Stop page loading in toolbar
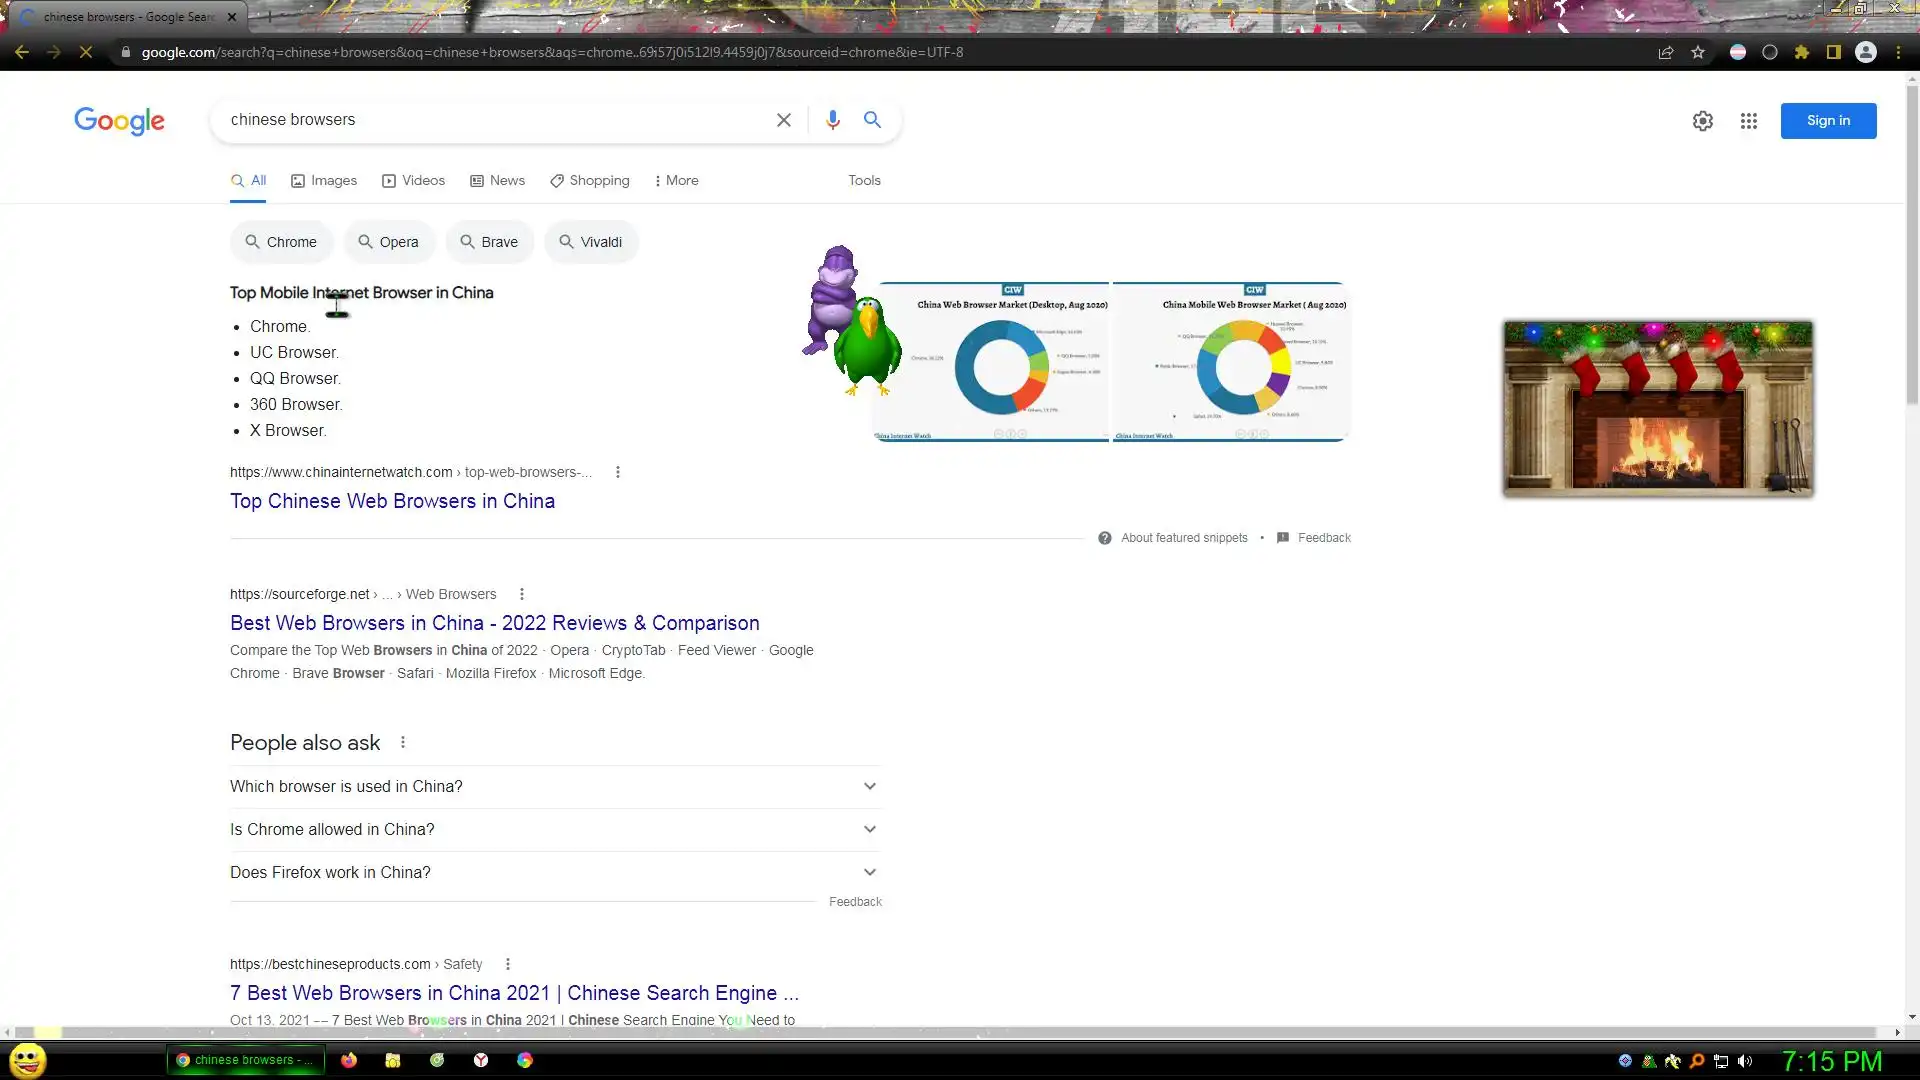1920x1080 pixels. click(86, 52)
